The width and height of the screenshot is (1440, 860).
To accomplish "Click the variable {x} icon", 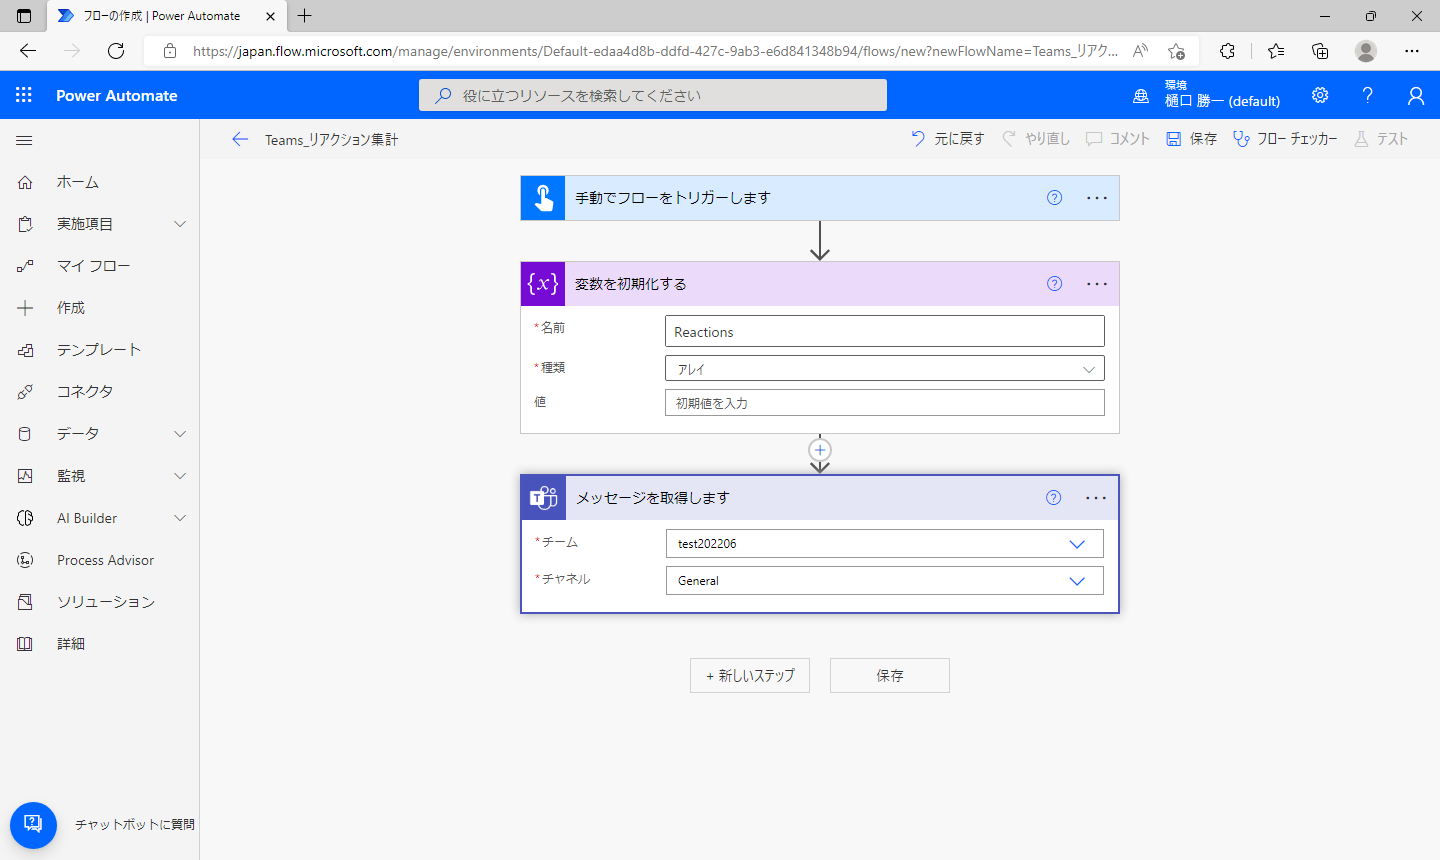I will [x=543, y=284].
